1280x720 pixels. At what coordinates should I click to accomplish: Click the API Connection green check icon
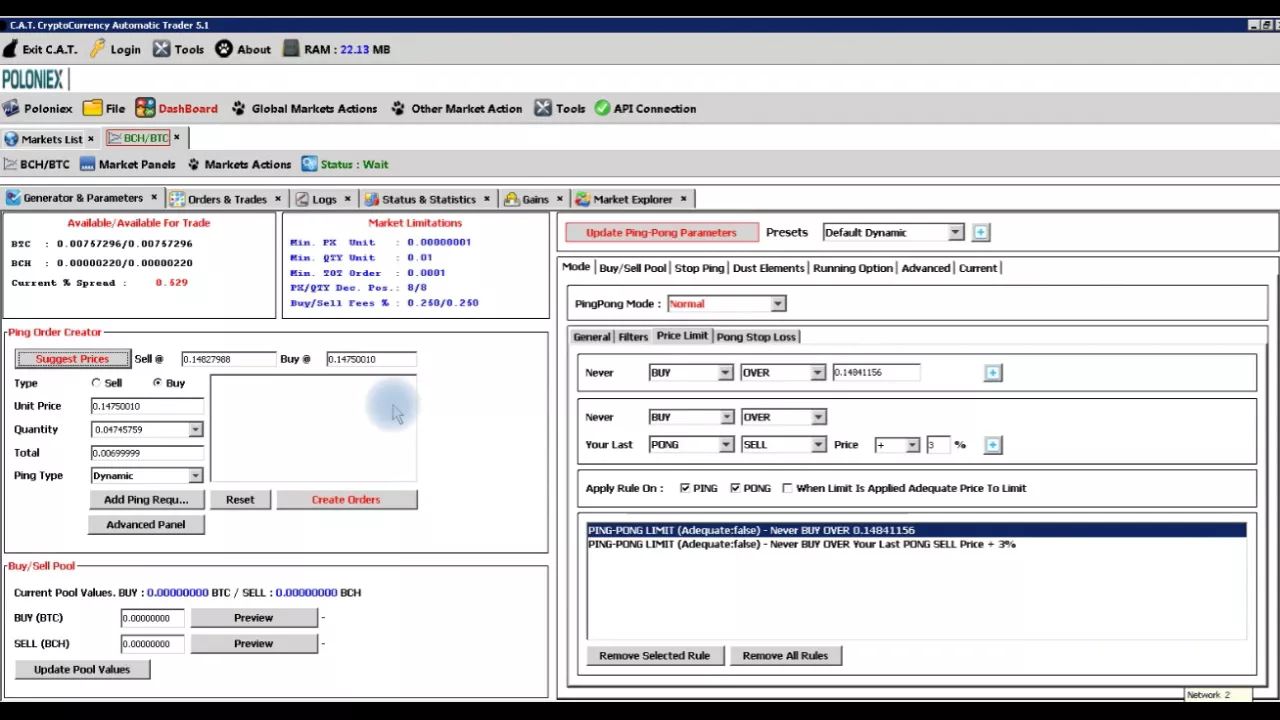click(x=602, y=108)
